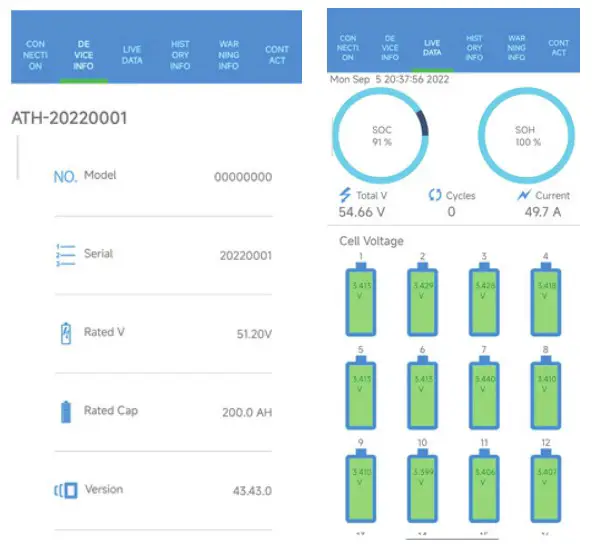Viewport: 592px width, 547px height.
Task: Open CONTACT tab in right screen
Action: 558,48
